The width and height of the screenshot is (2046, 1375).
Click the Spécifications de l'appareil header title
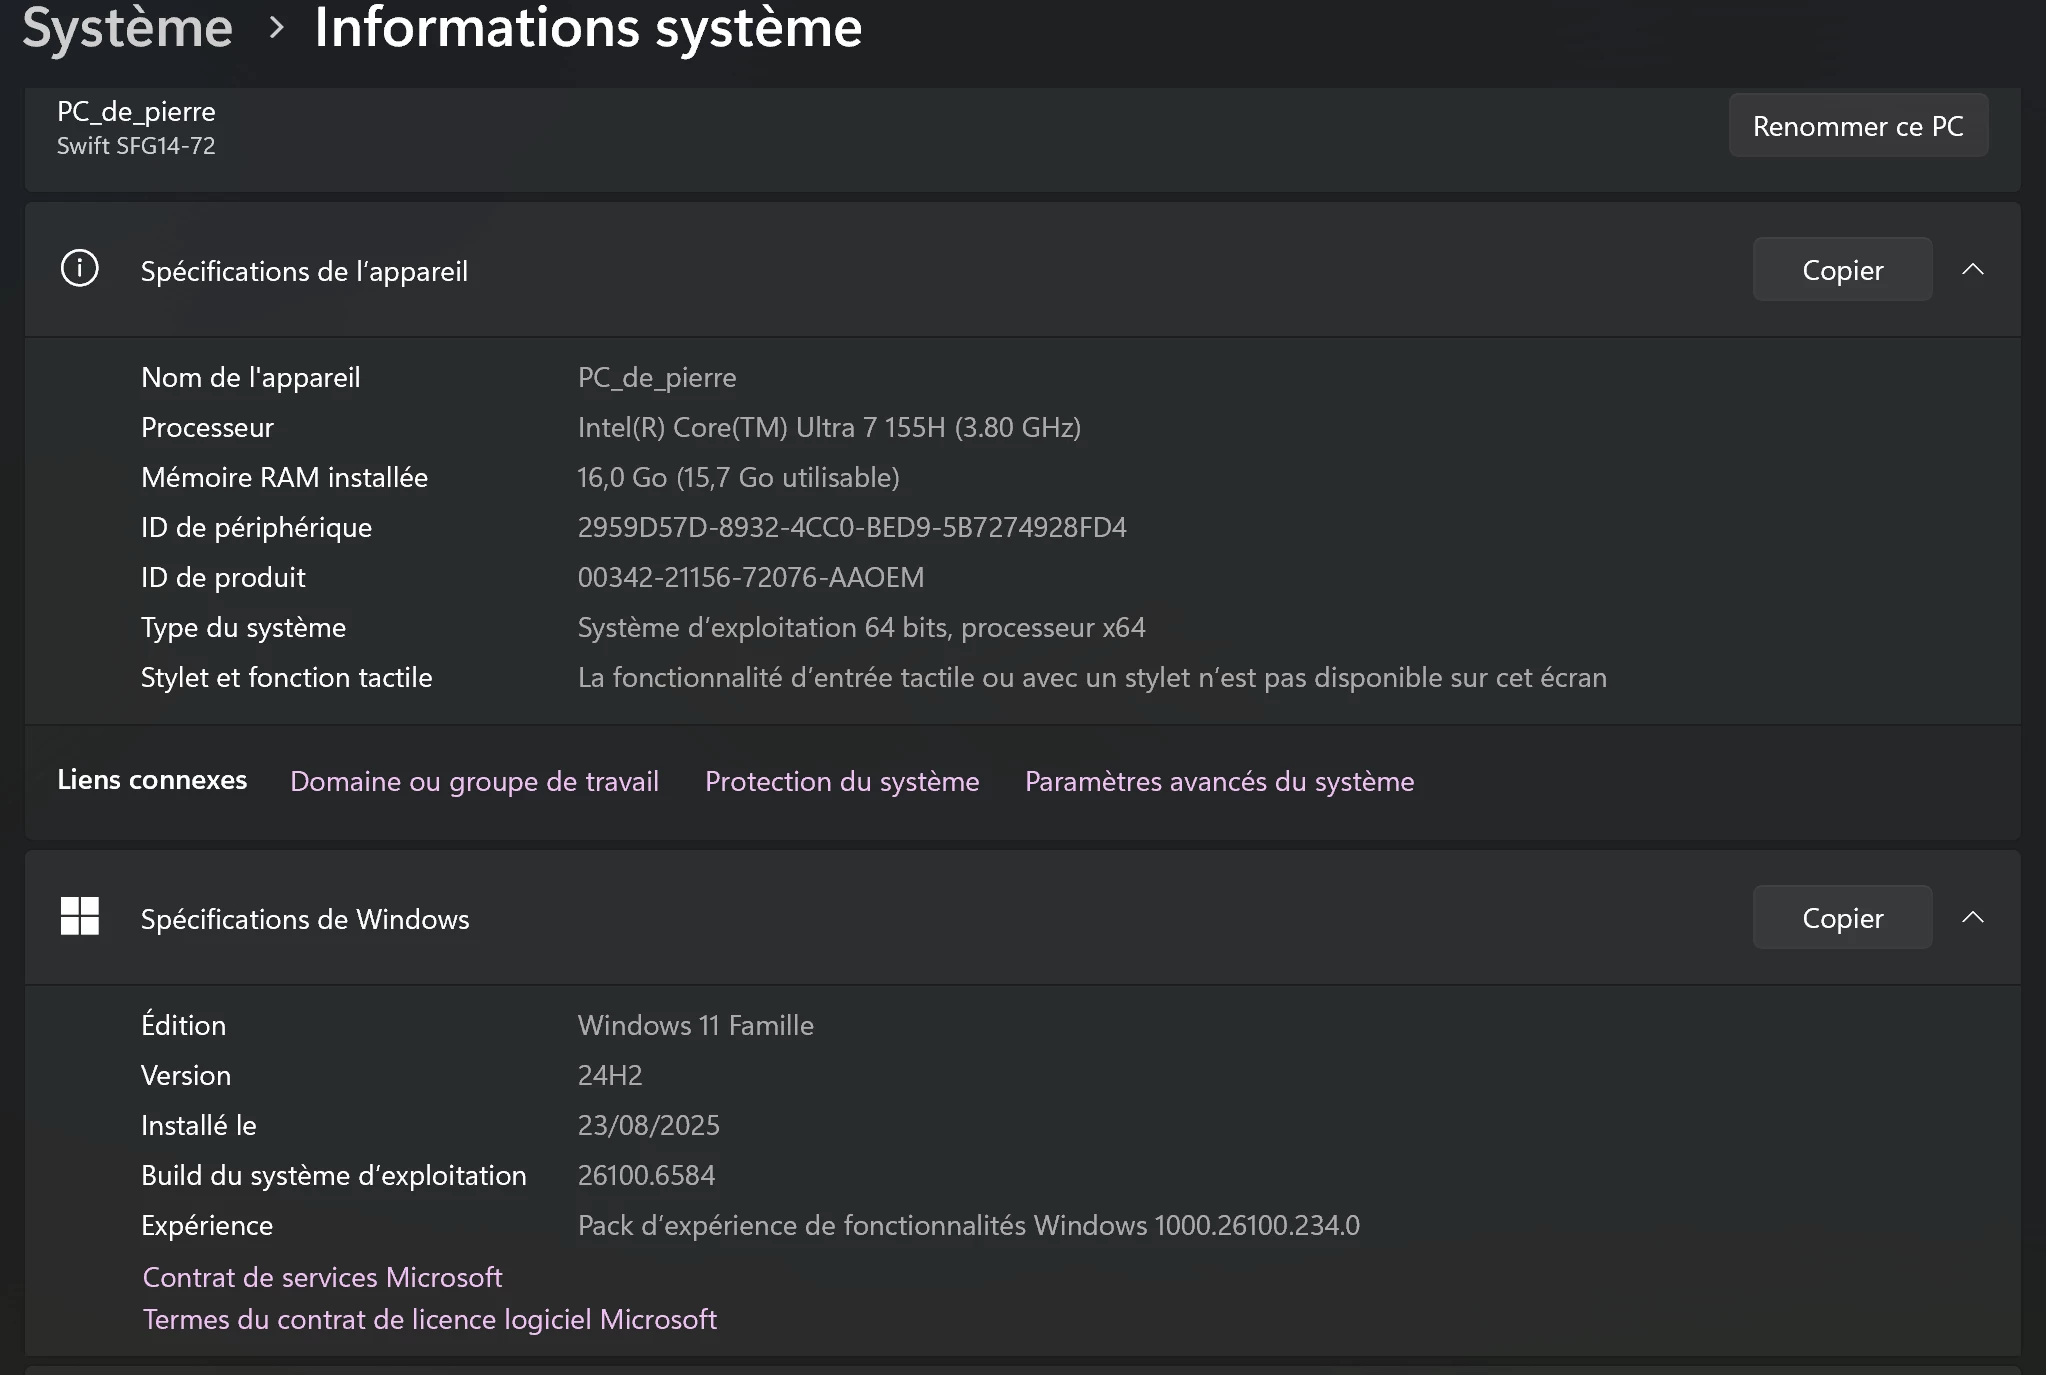(304, 271)
